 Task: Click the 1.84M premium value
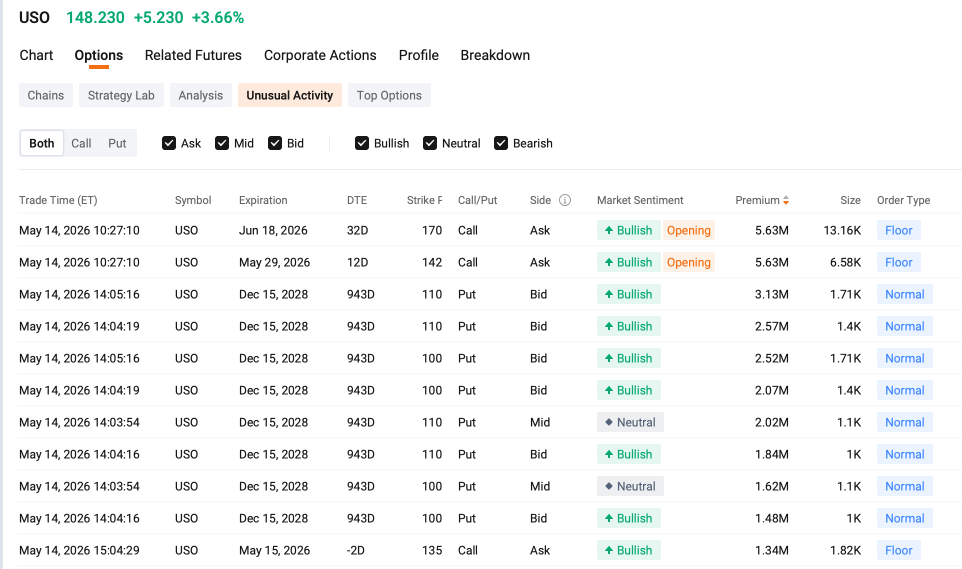coord(772,454)
